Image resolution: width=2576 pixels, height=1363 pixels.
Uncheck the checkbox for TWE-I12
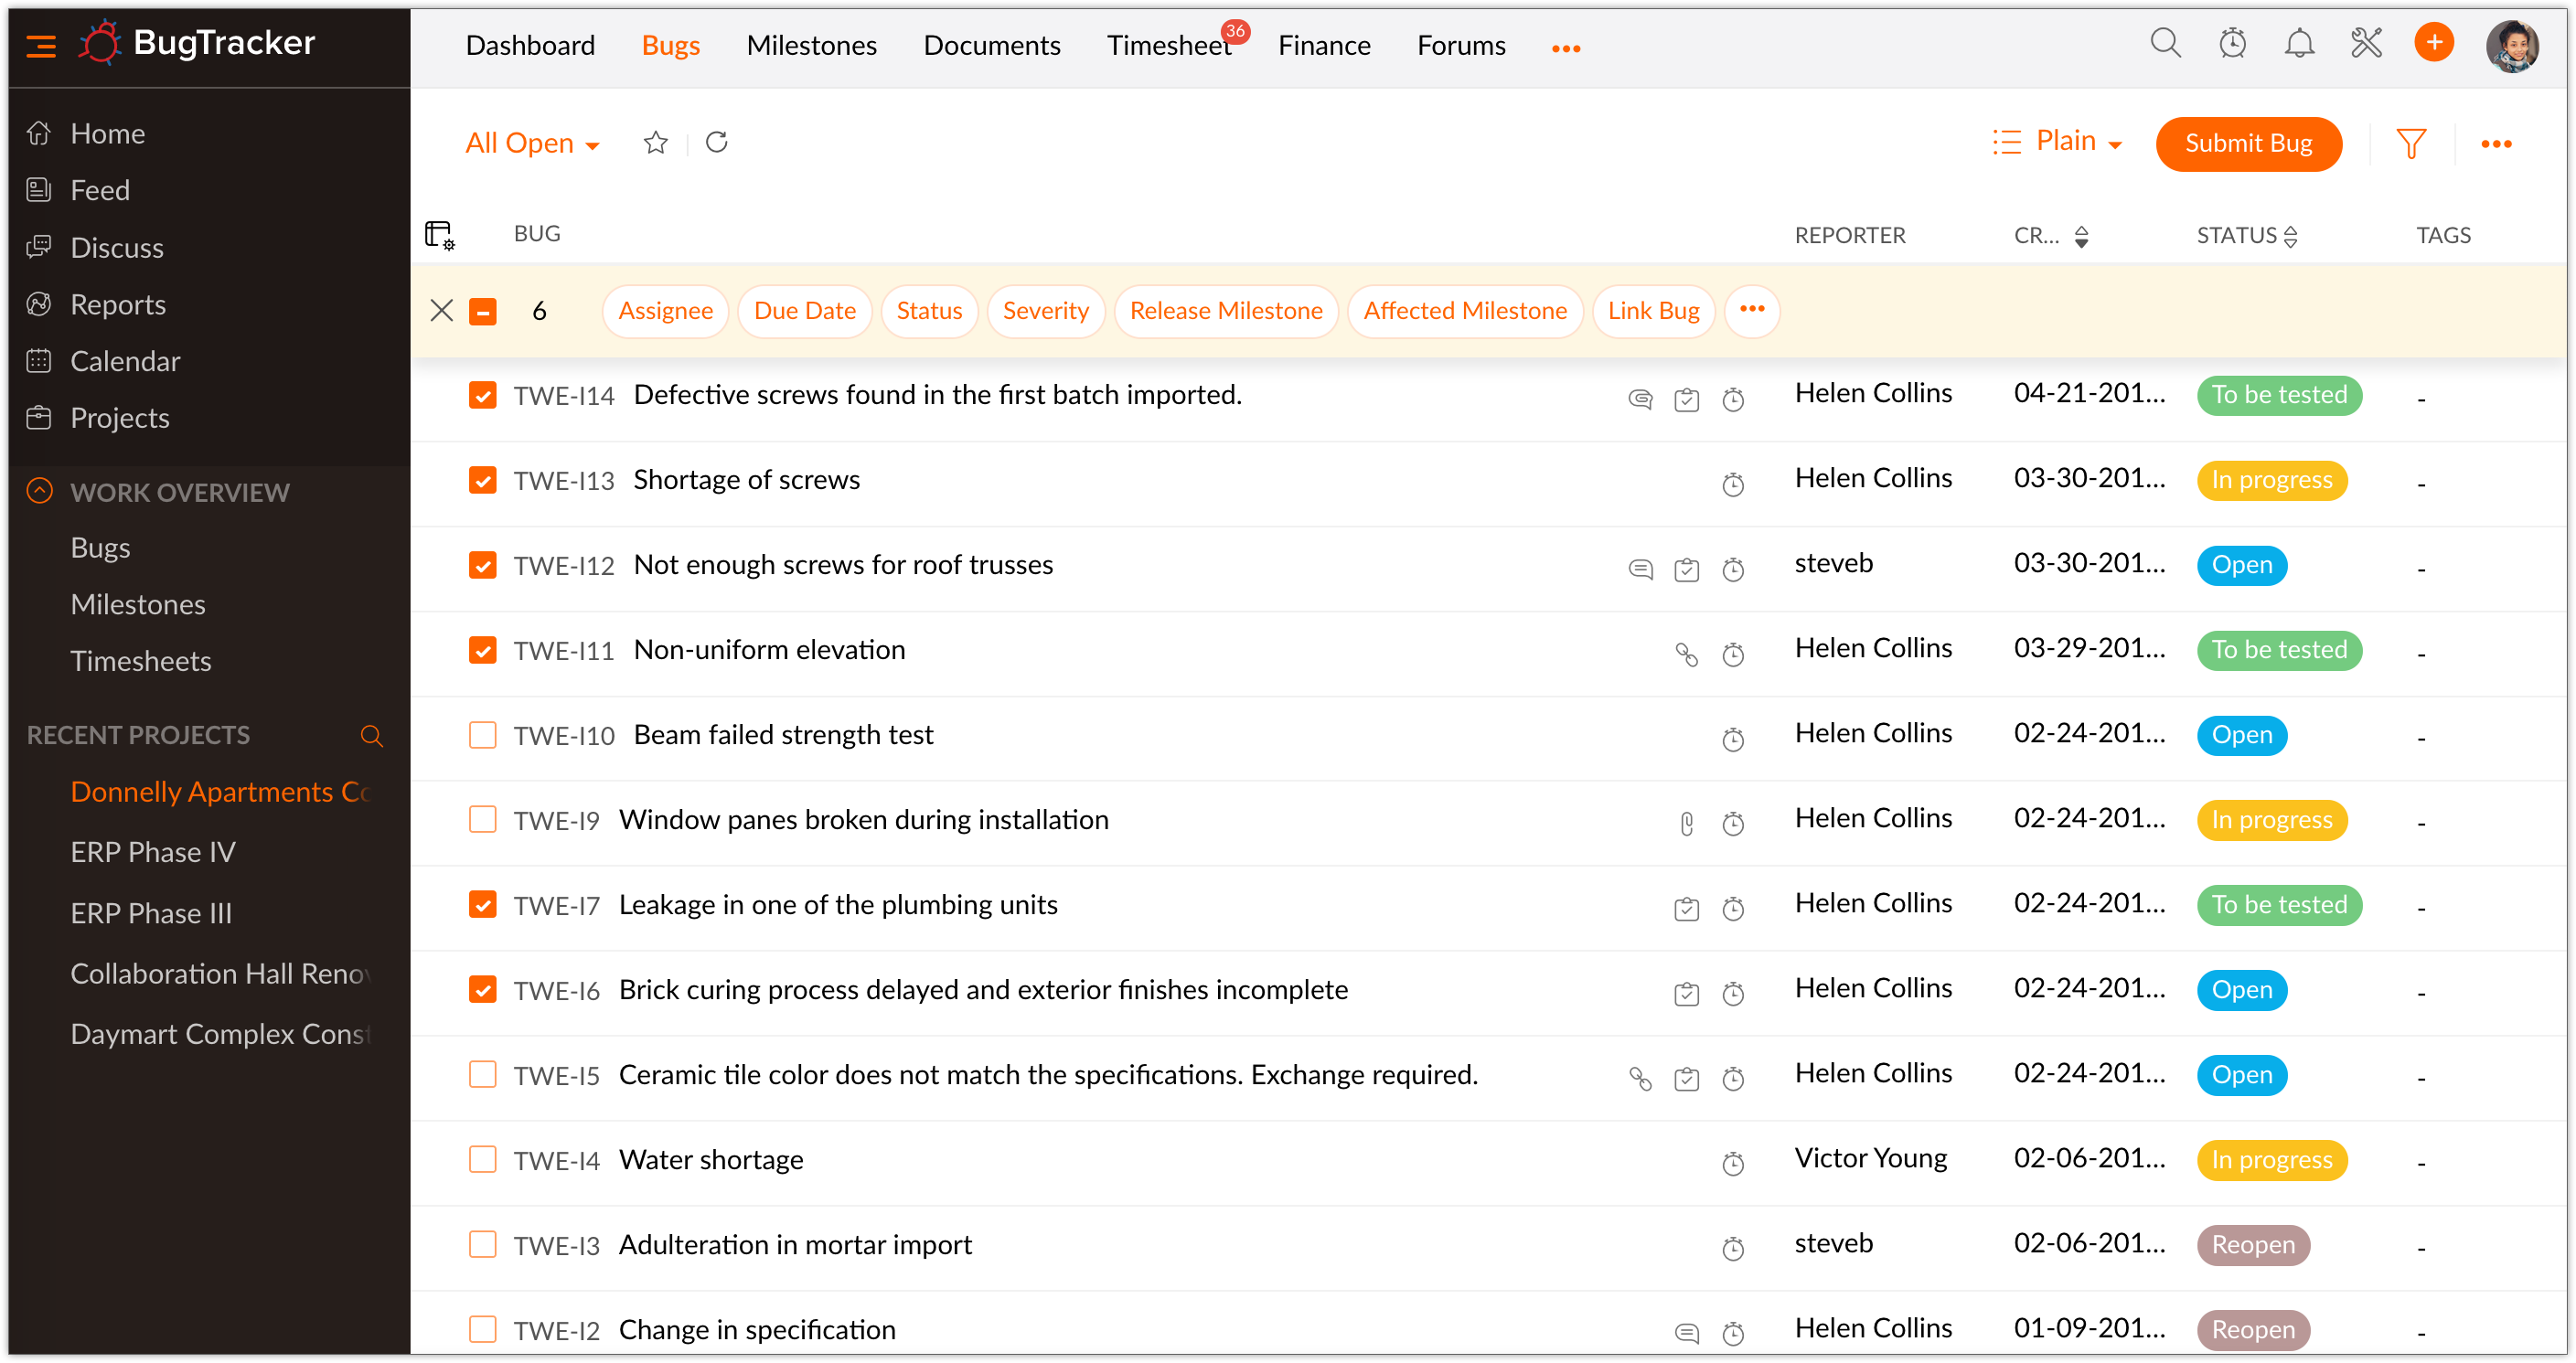pos(483,564)
